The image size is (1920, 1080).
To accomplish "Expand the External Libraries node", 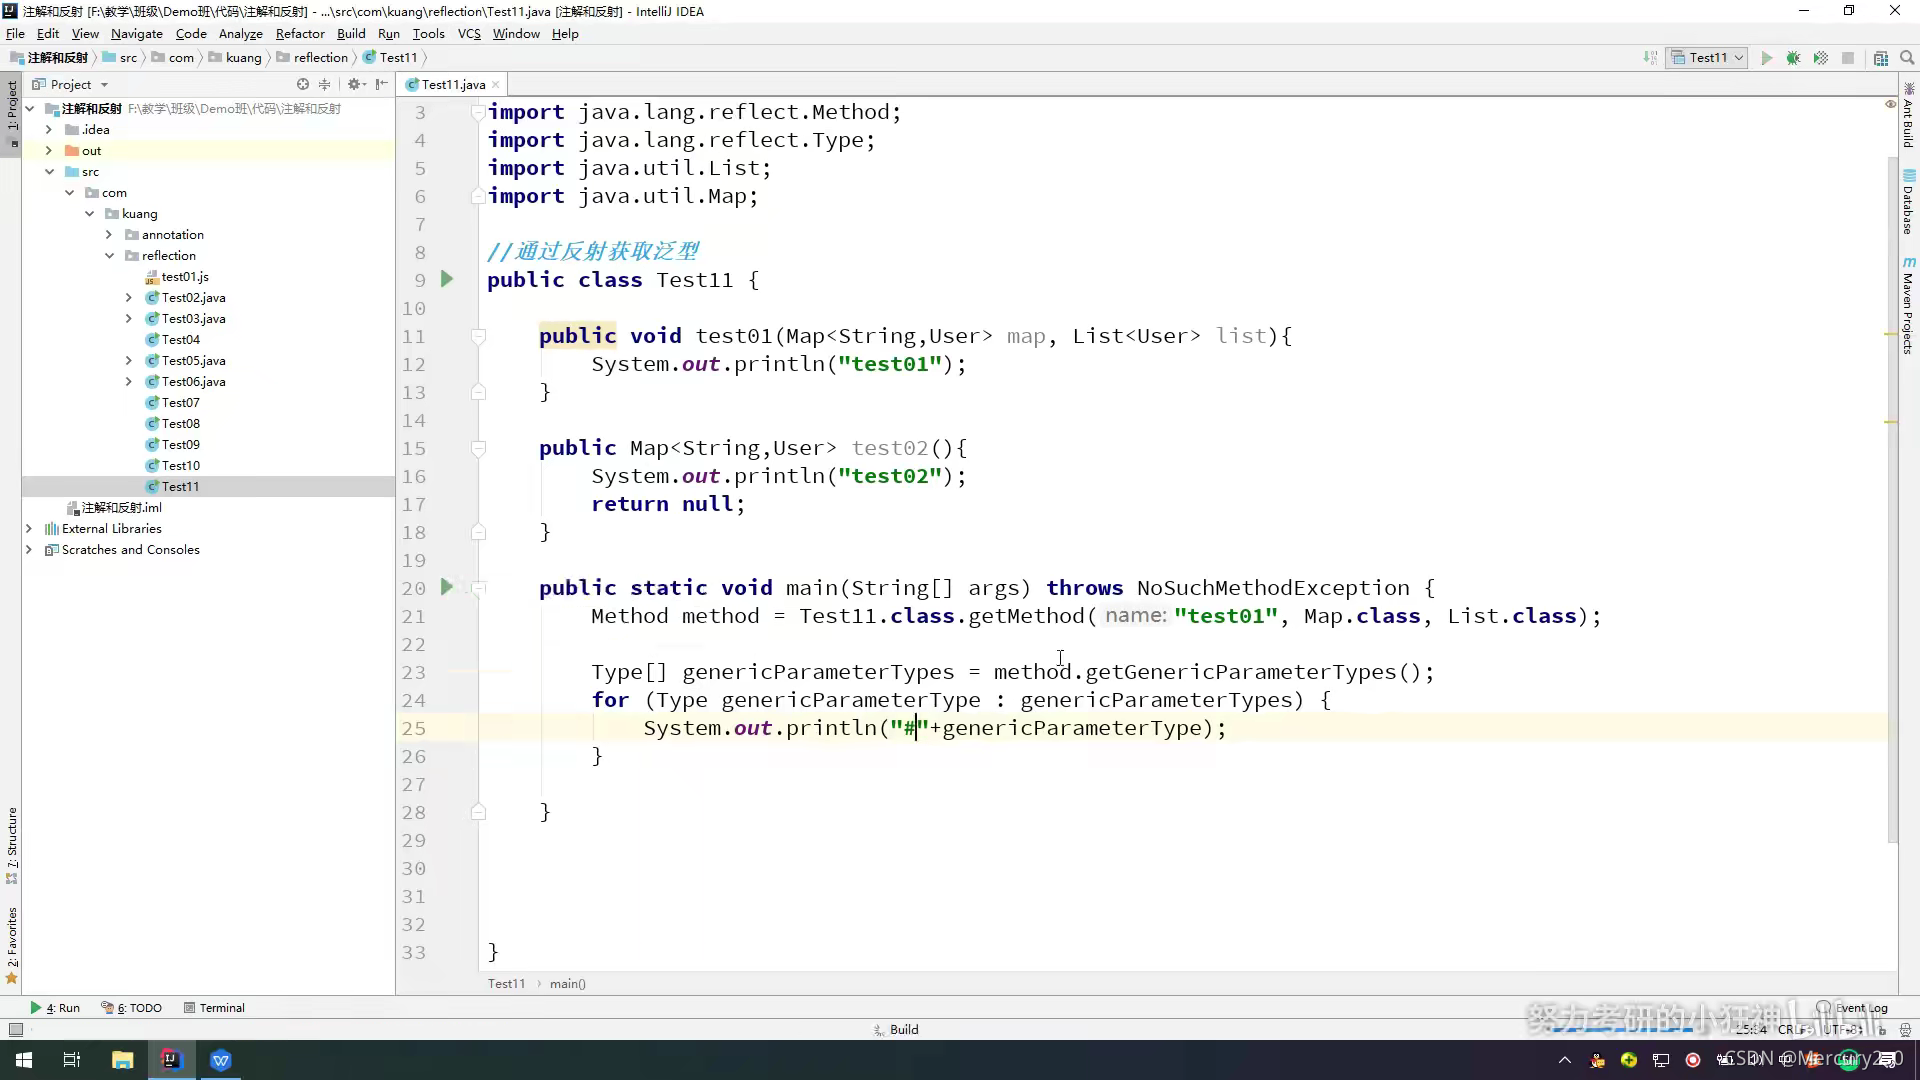I will (28, 527).
